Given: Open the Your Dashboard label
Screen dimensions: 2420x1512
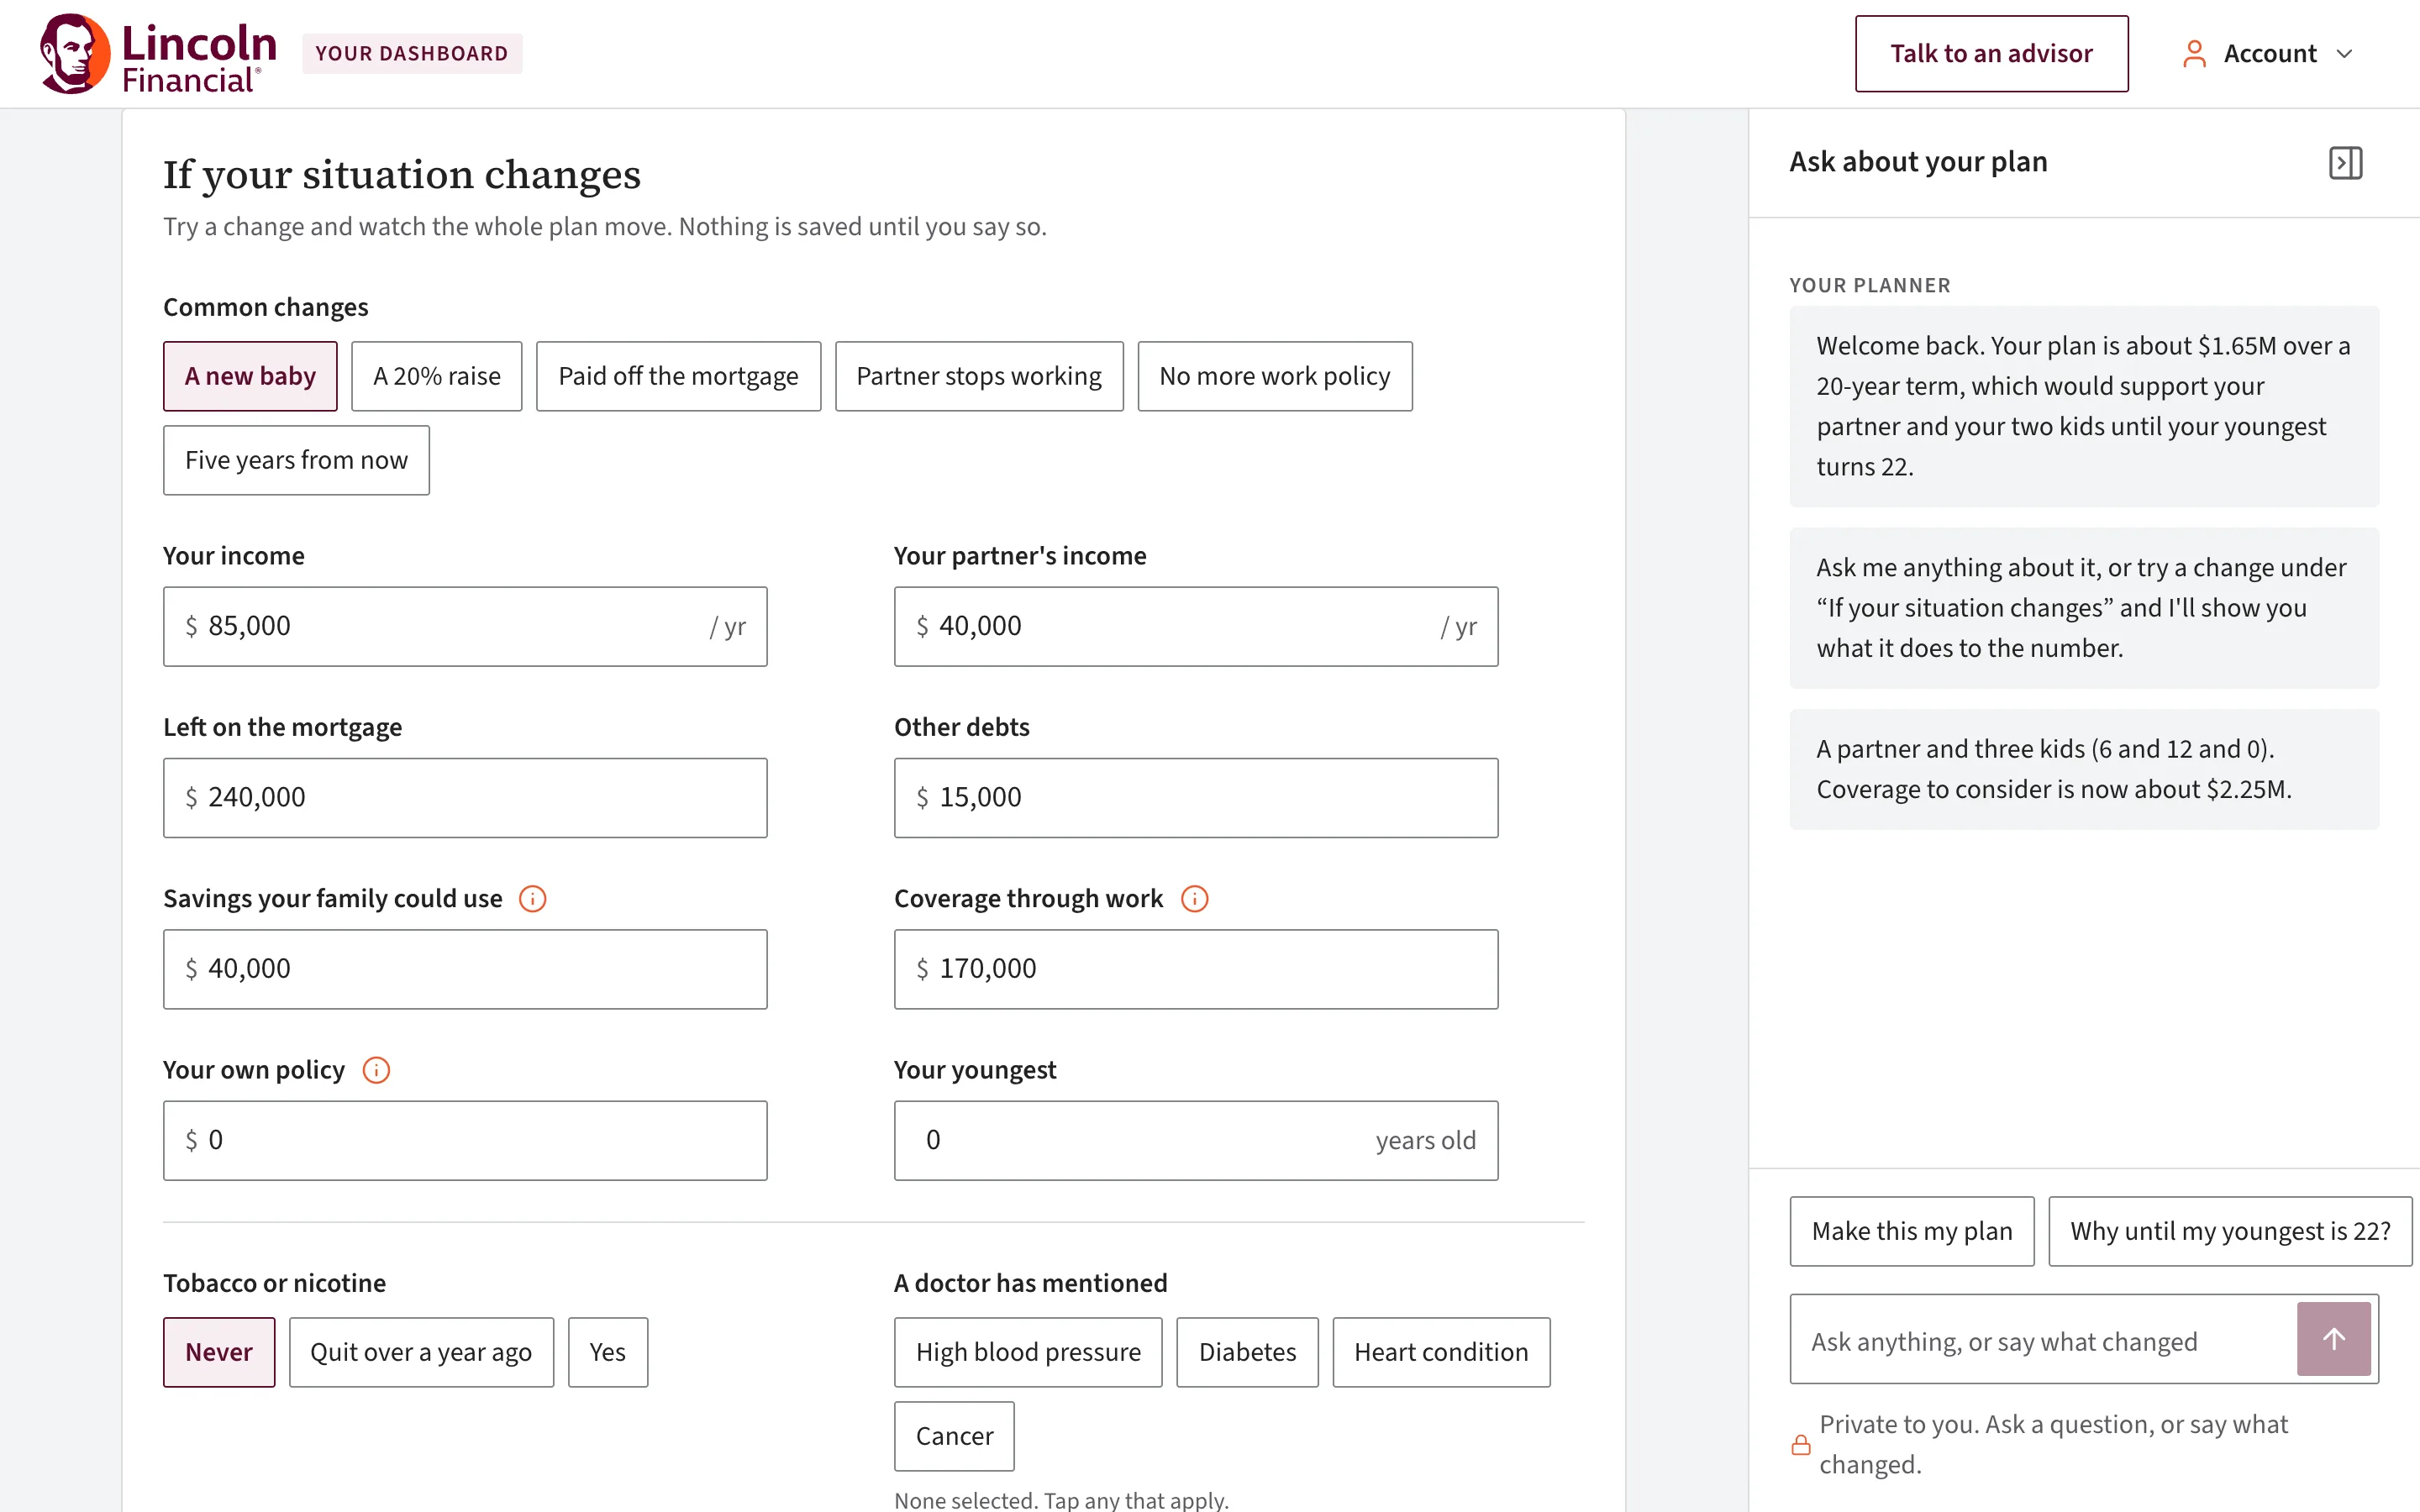Looking at the screenshot, I should coord(412,54).
